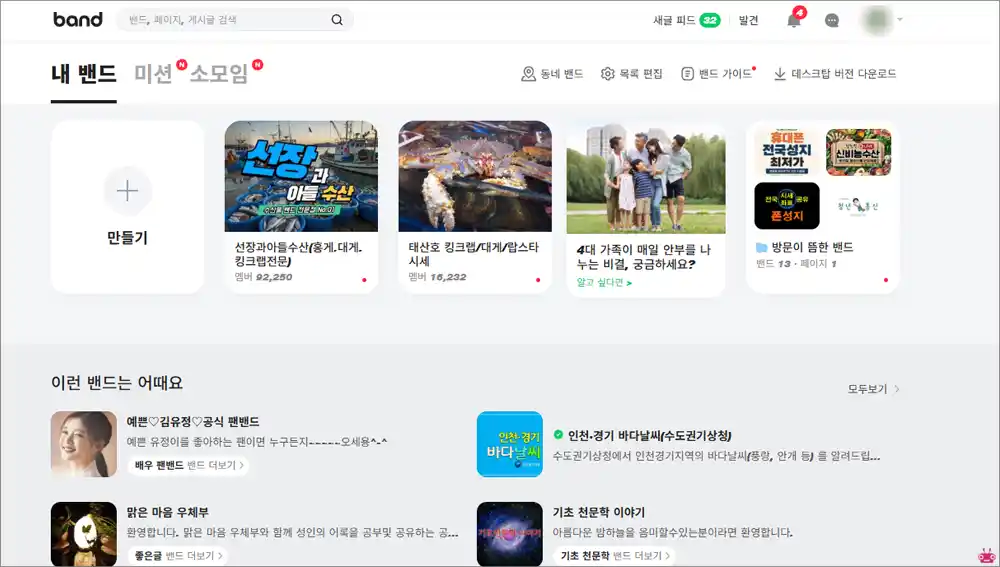The image size is (1000, 567).
Task: Click the 밴드 가이드 document icon
Action: pos(687,74)
